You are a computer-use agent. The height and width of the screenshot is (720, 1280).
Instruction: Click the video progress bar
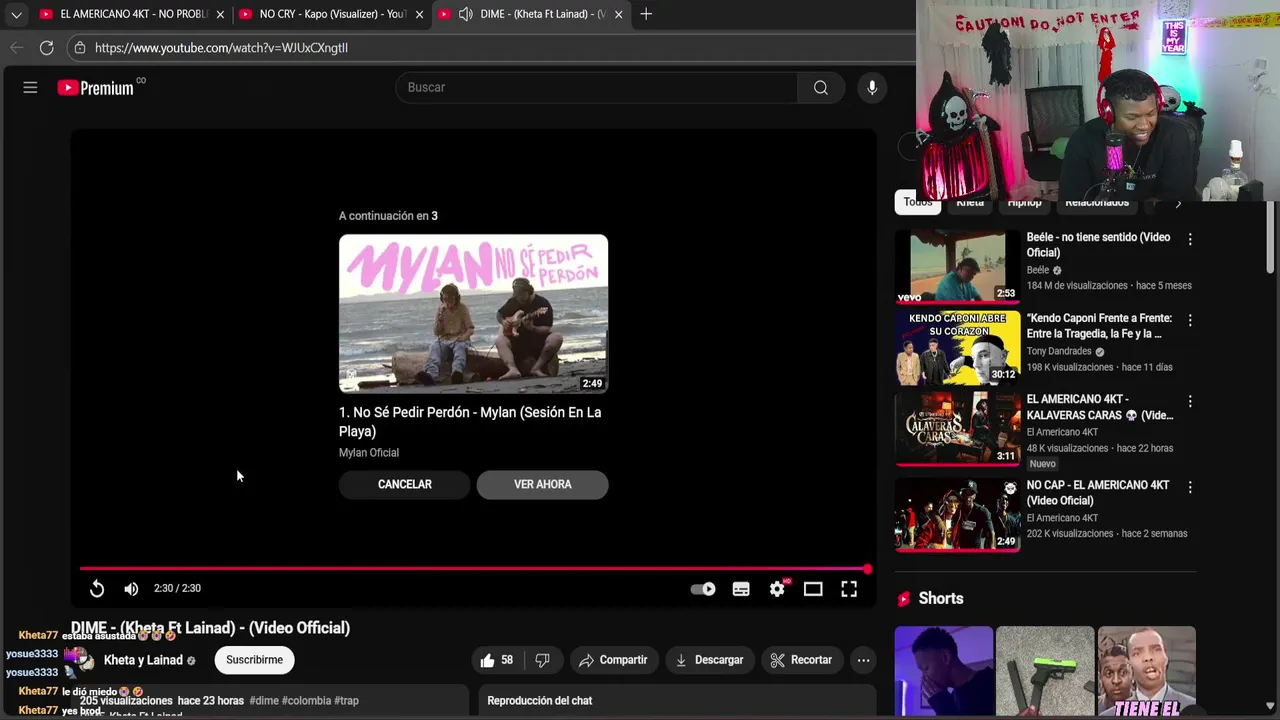click(473, 568)
